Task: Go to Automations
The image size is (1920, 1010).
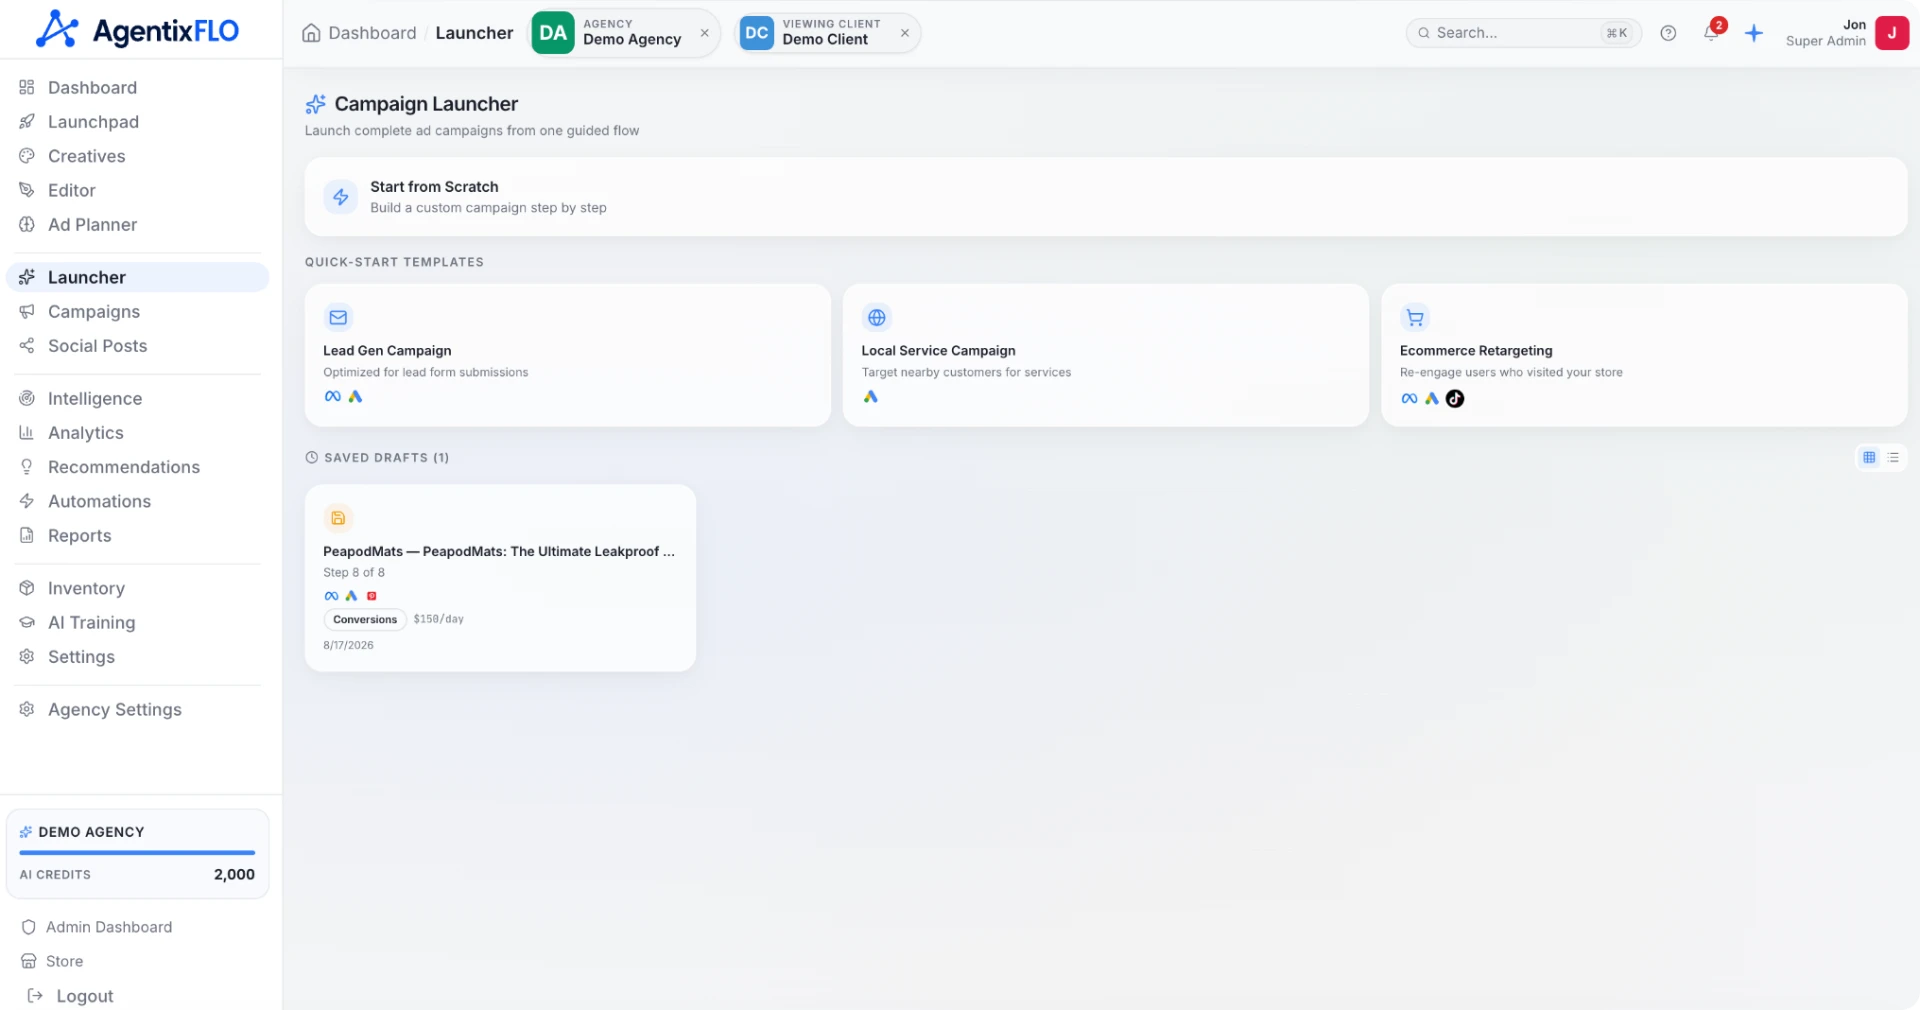Action: point(138,502)
